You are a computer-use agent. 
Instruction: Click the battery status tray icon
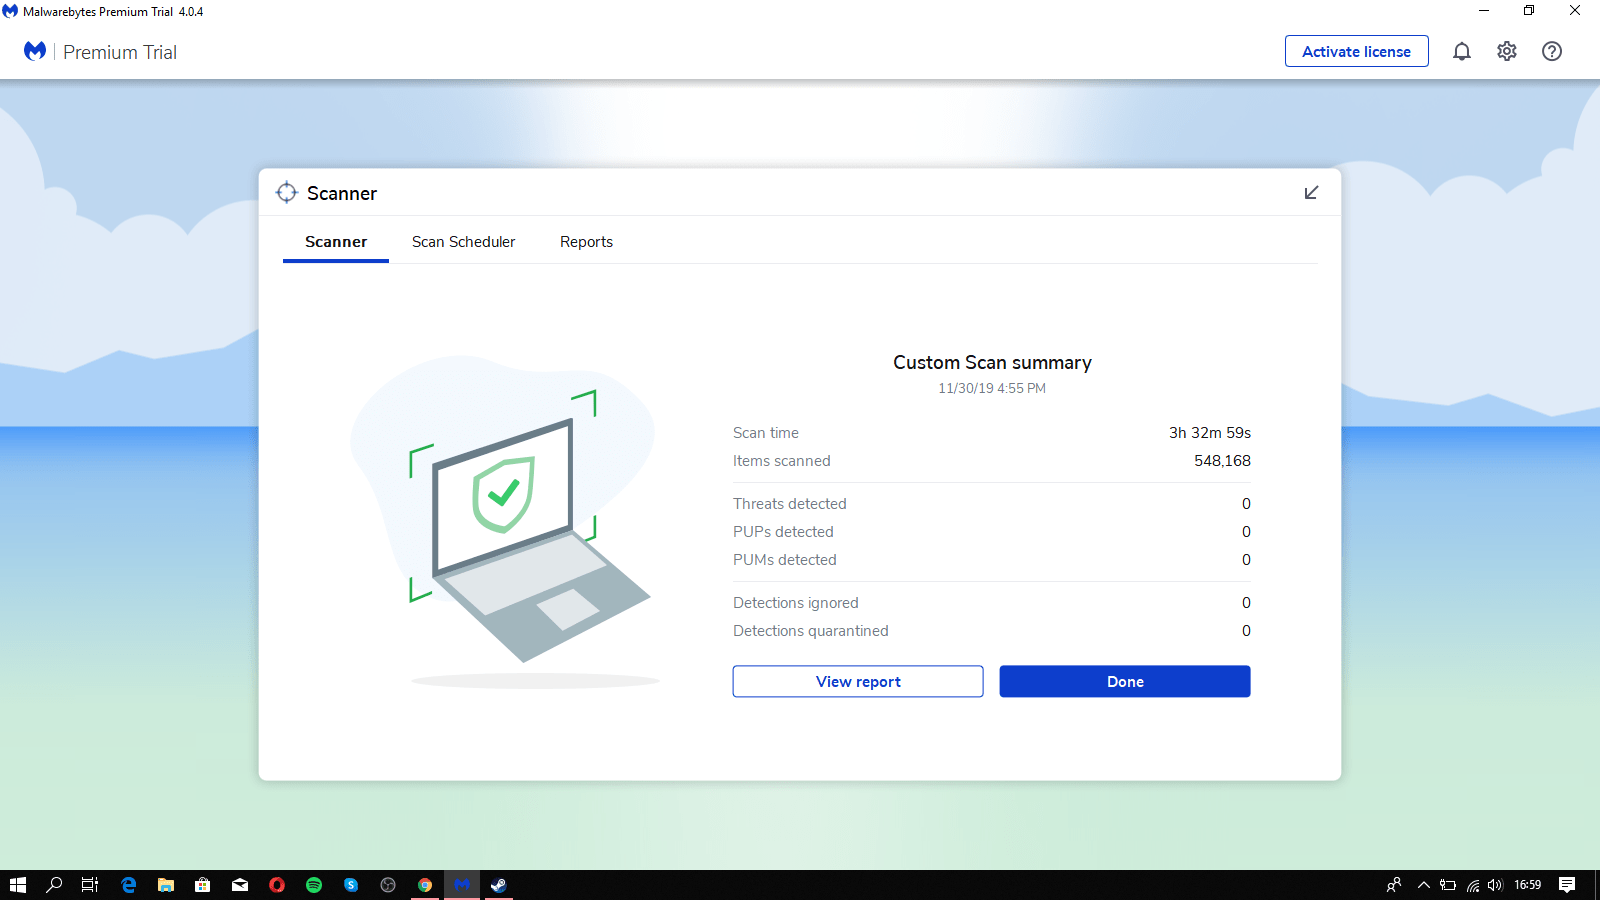(1448, 885)
